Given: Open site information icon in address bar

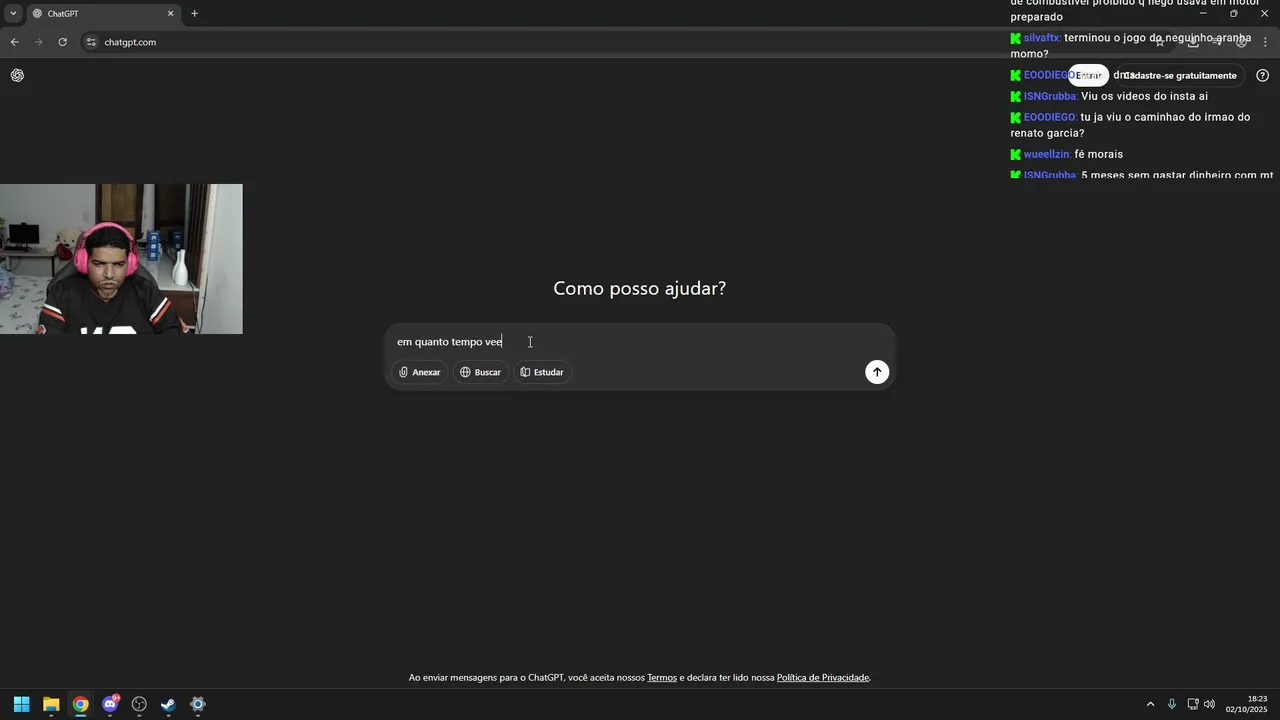Looking at the screenshot, I should pyautogui.click(x=91, y=42).
